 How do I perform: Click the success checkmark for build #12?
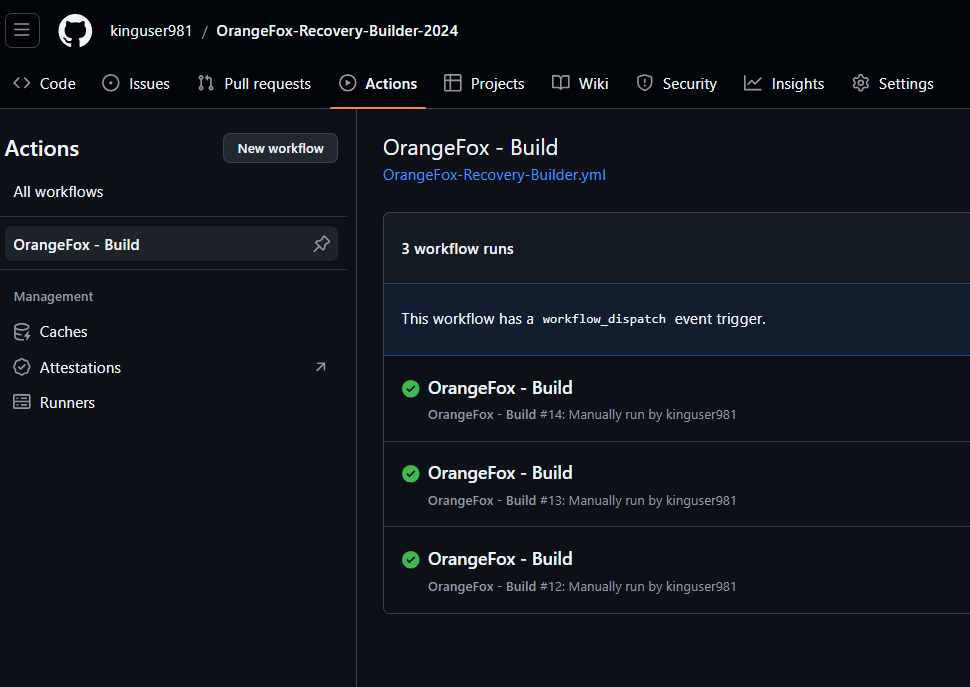click(411, 560)
